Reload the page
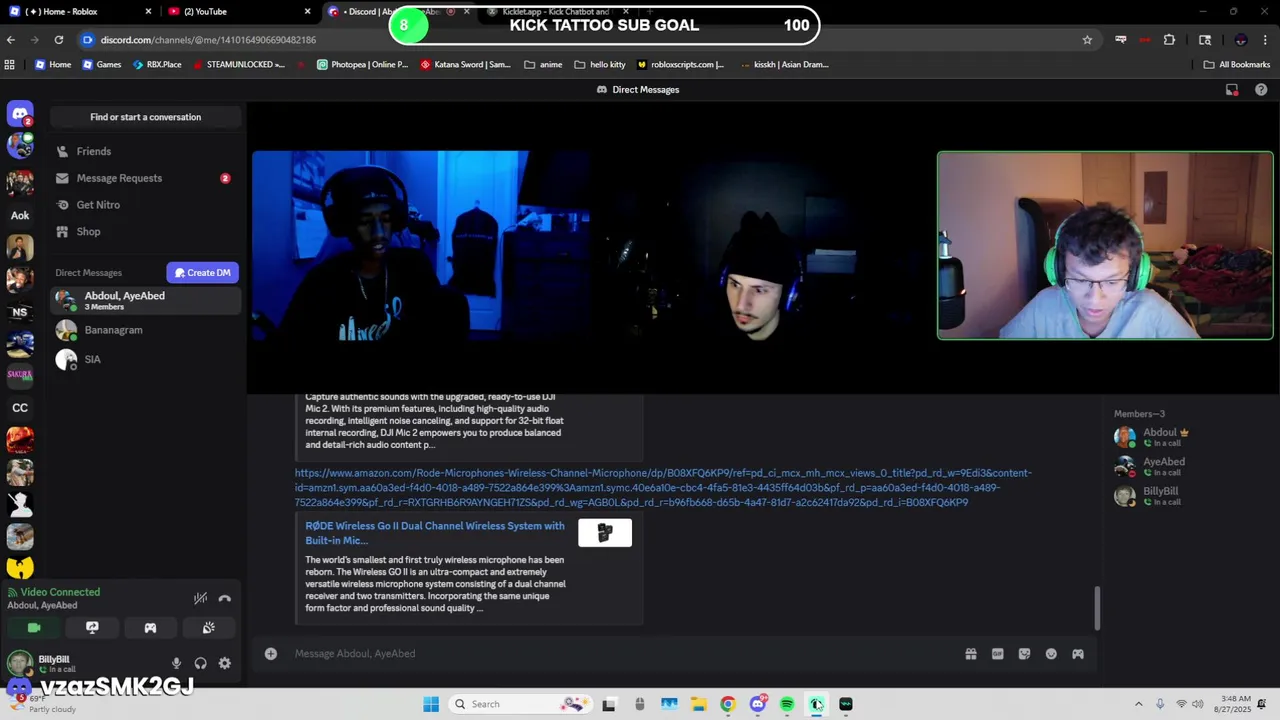The height and width of the screenshot is (720, 1280). tap(59, 40)
